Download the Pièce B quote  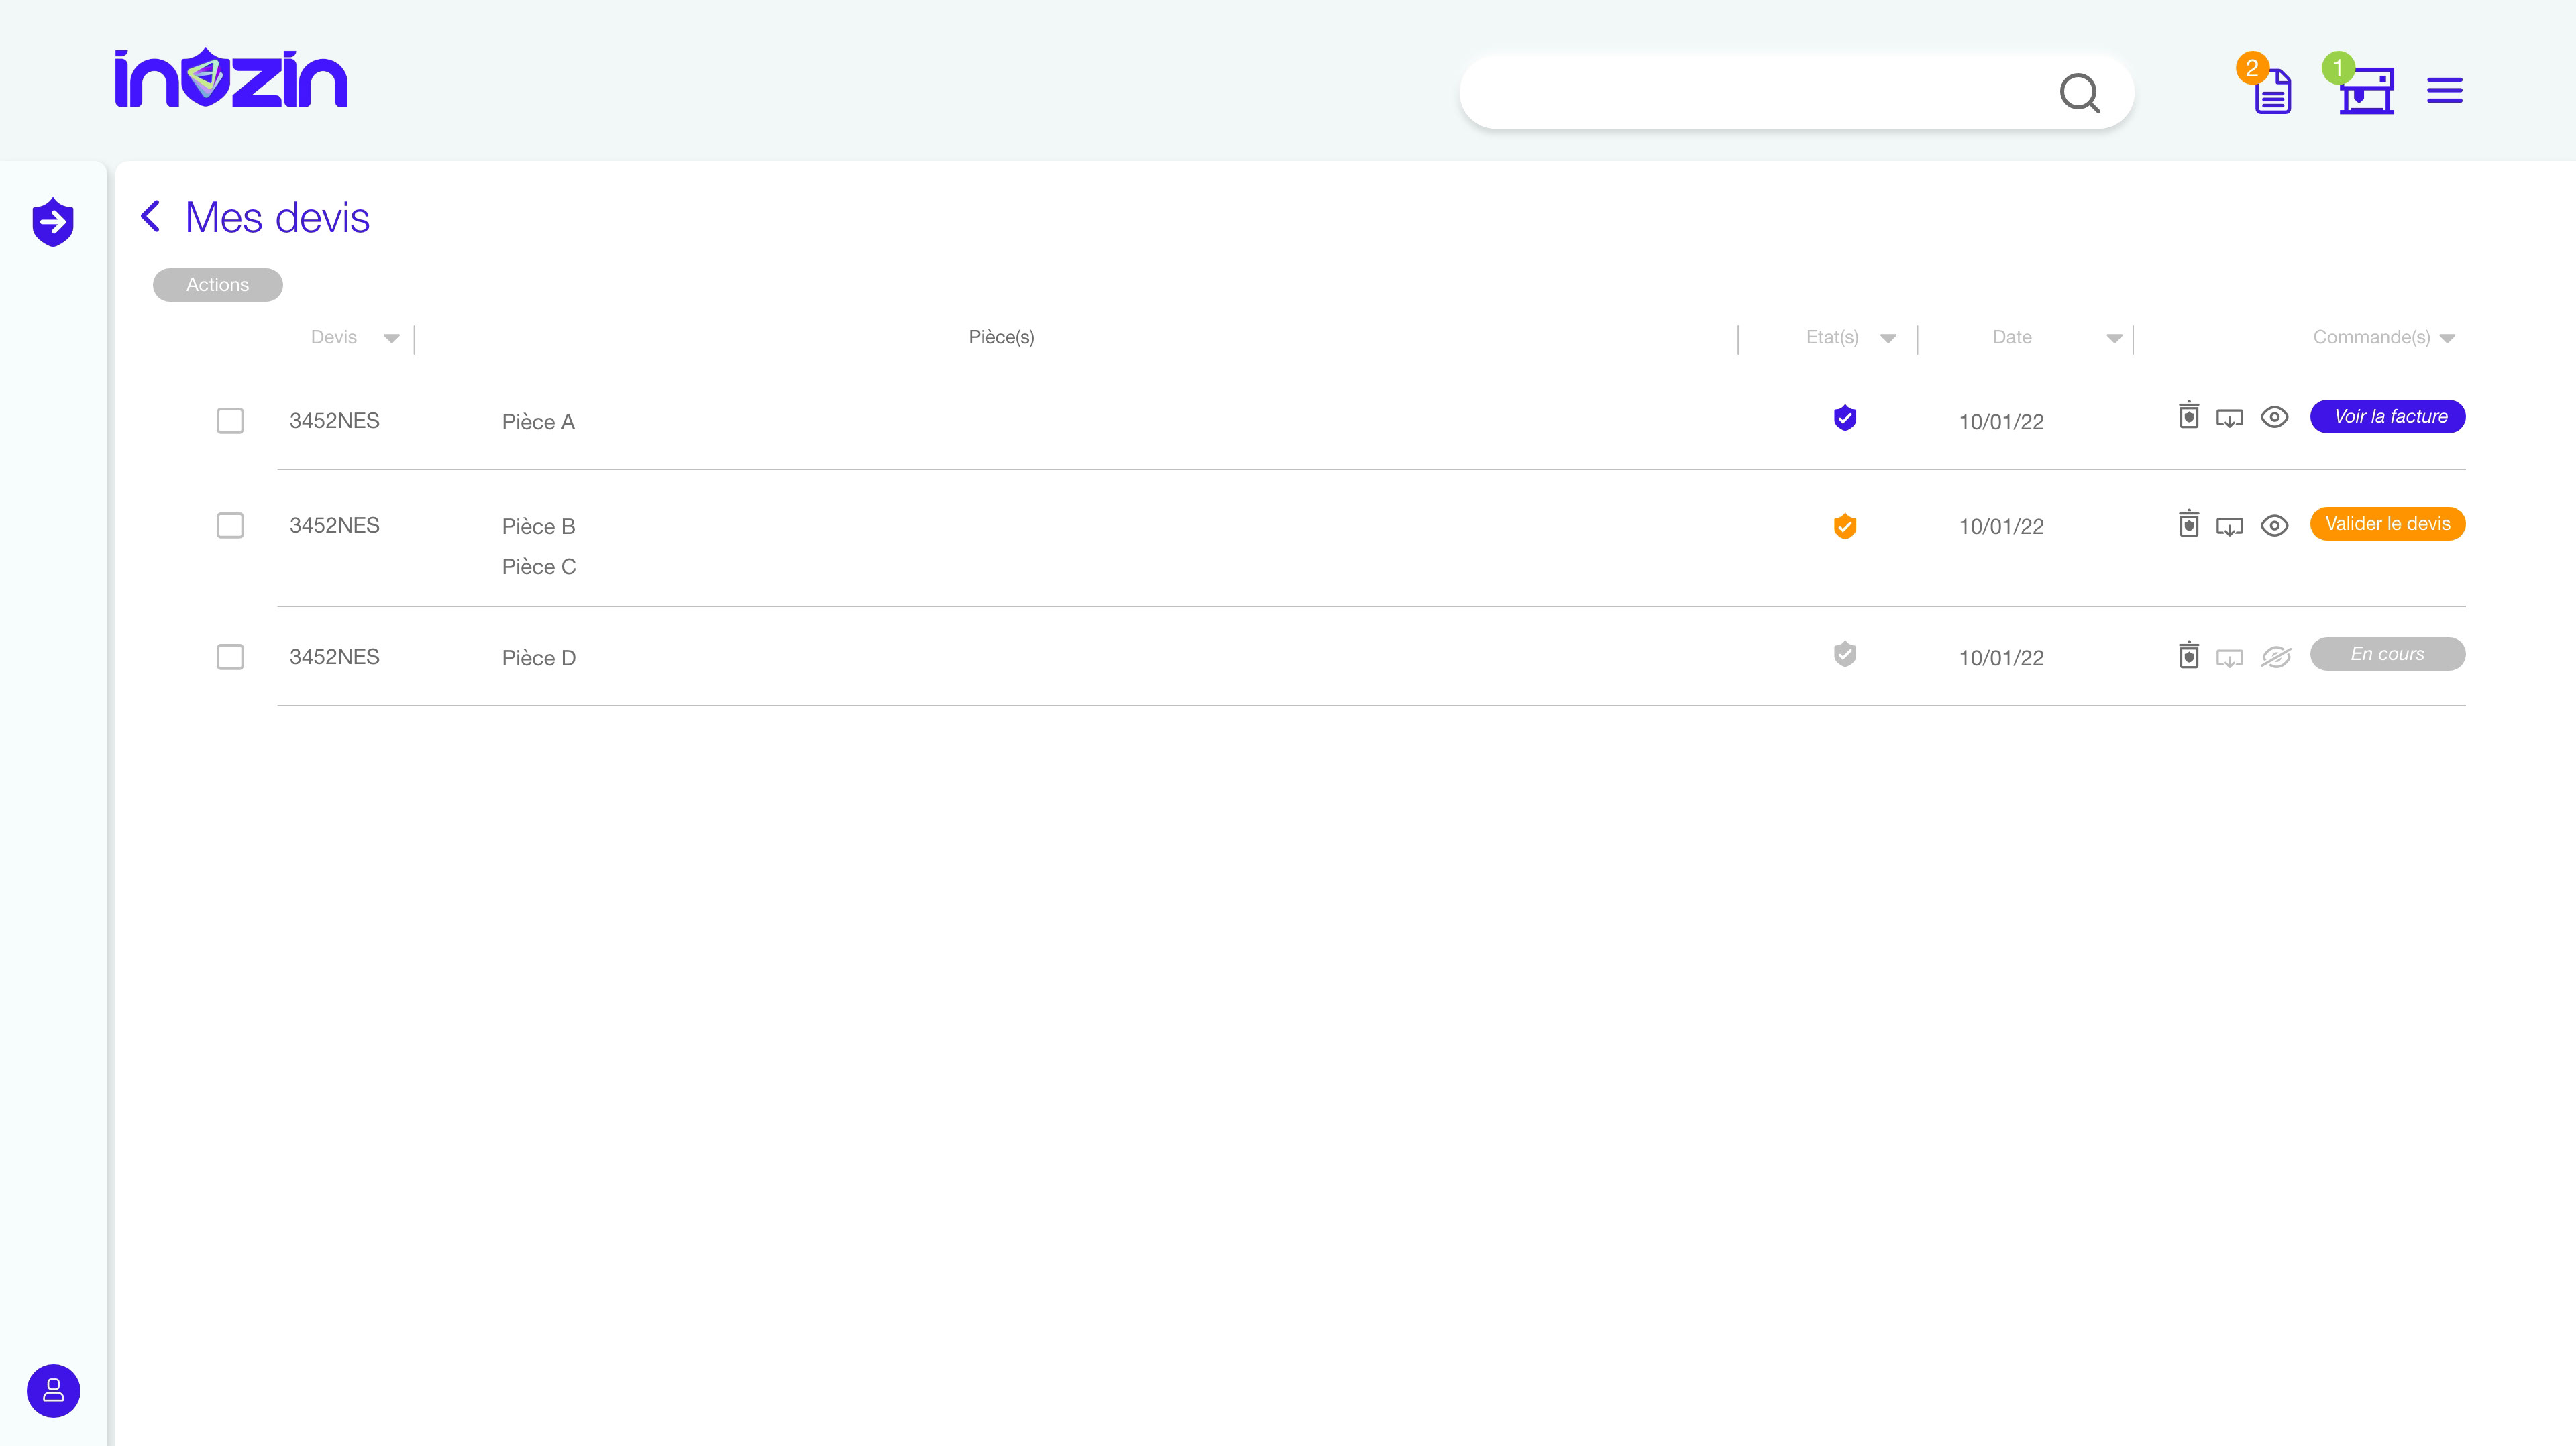click(2229, 526)
